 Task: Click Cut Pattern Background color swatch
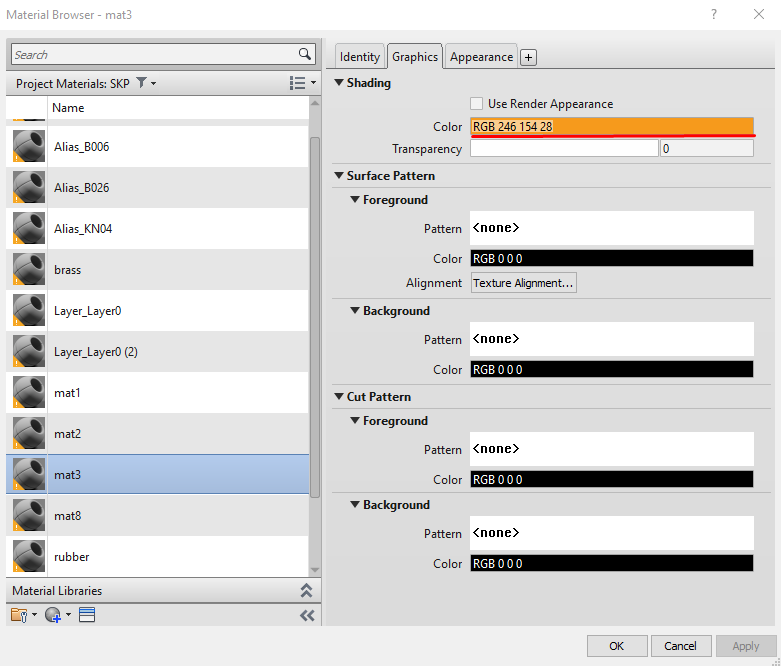(x=612, y=563)
